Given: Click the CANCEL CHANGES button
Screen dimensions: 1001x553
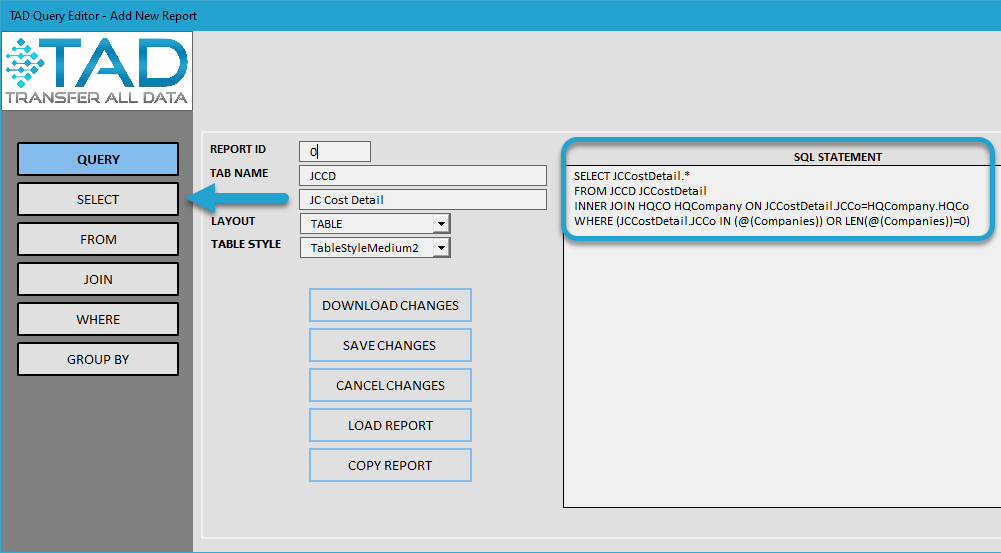Looking at the screenshot, I should pos(390,385).
